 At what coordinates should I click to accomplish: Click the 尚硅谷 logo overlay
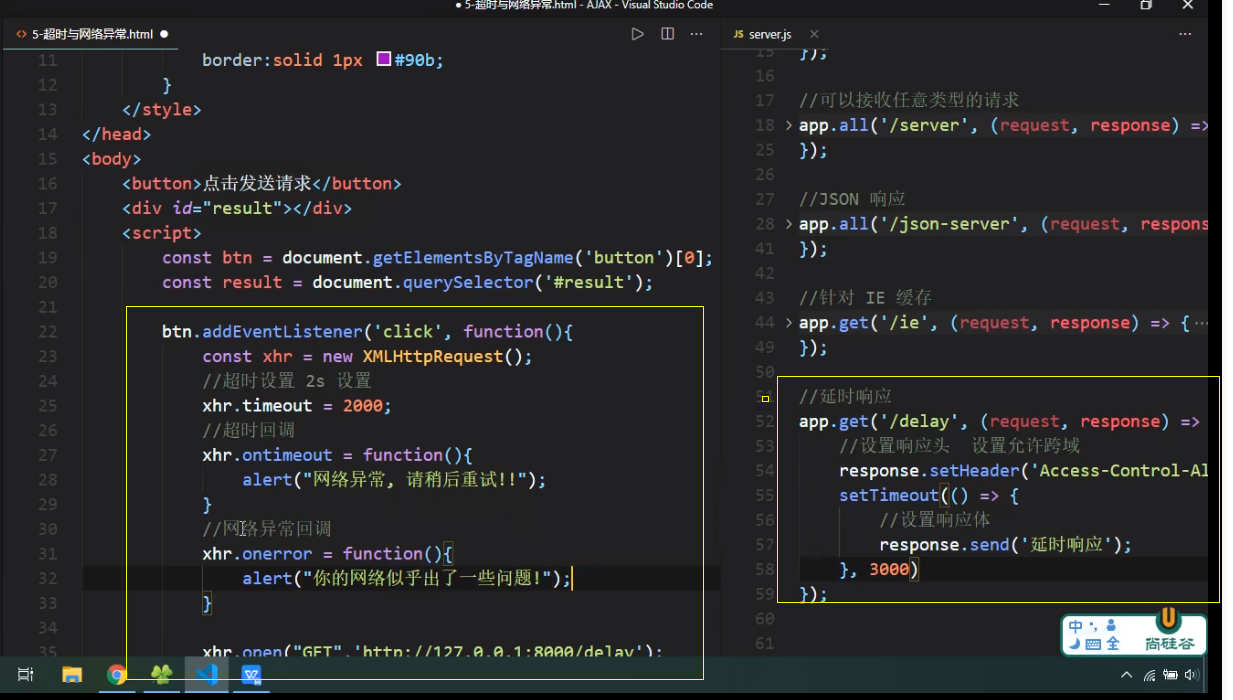tap(1169, 632)
